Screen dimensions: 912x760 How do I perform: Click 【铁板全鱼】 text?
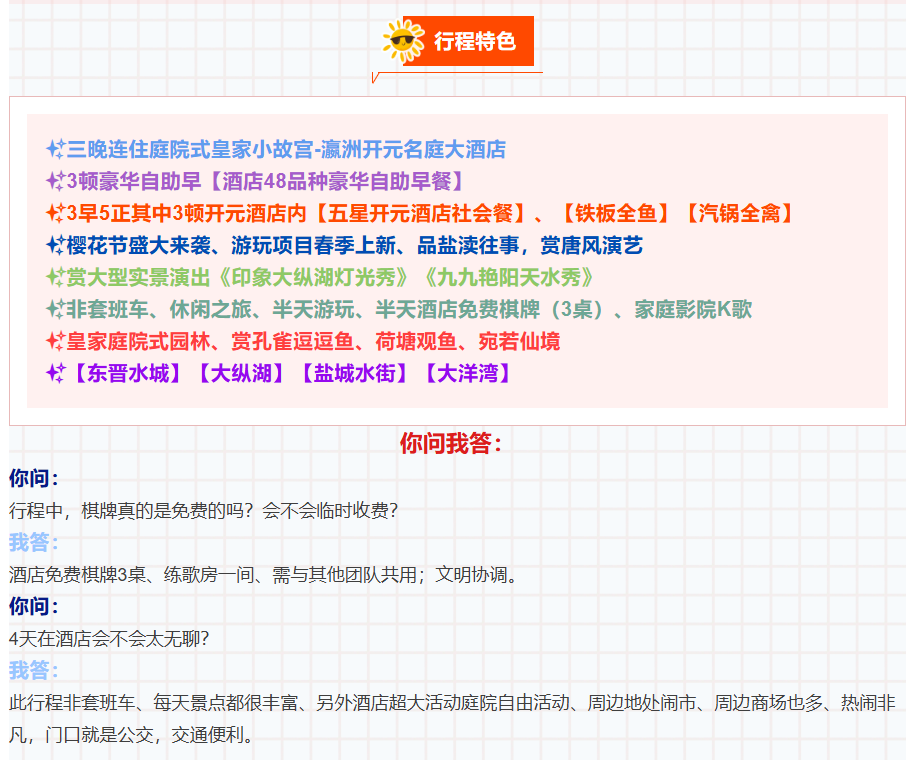(616, 213)
